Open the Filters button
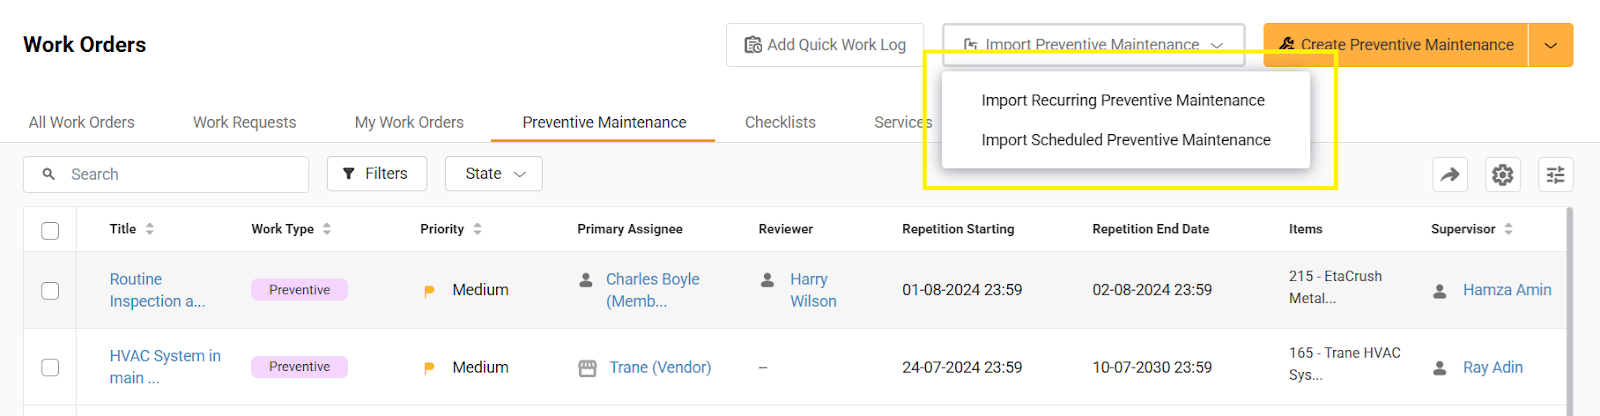Image resolution: width=1600 pixels, height=416 pixels. click(x=376, y=174)
